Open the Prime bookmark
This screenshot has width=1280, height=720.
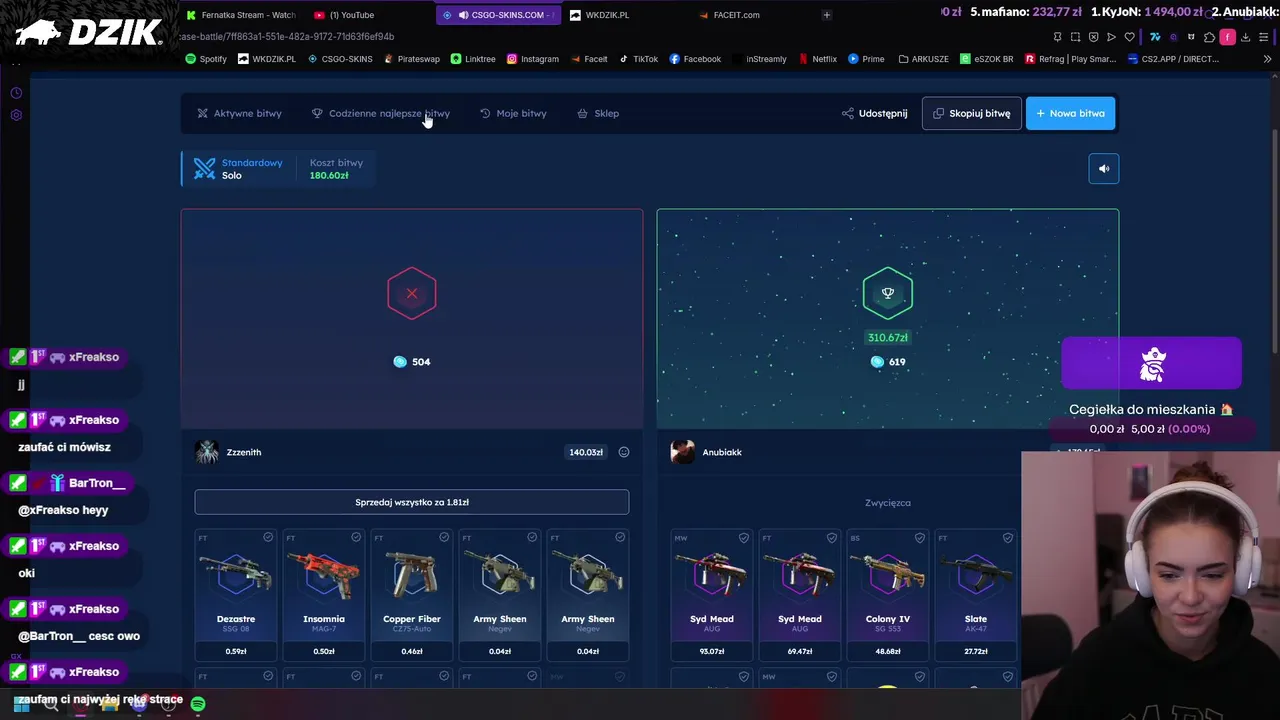click(866, 59)
